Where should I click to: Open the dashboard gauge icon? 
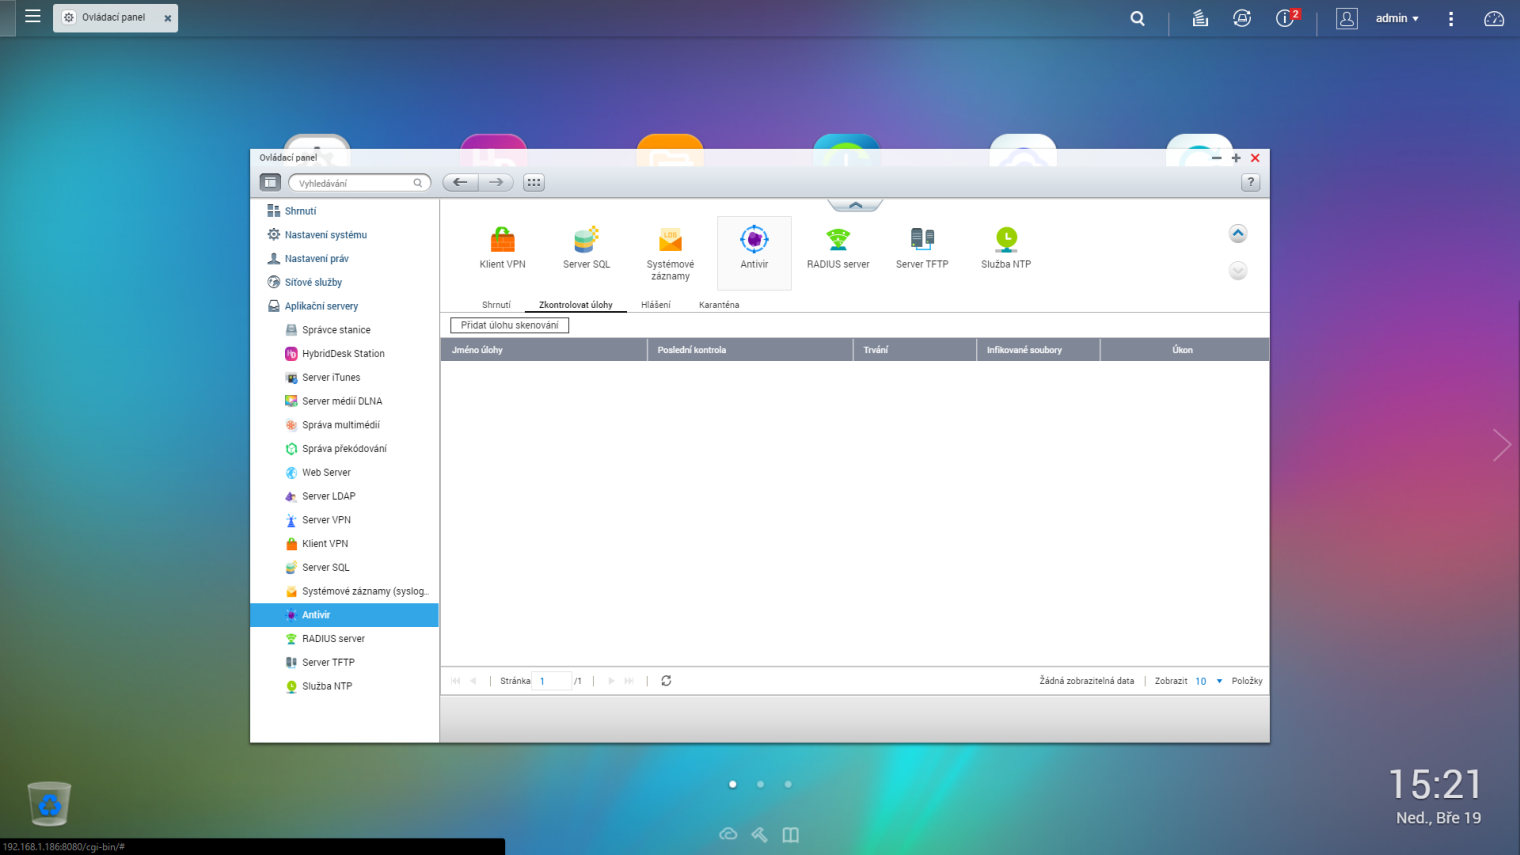pos(1494,18)
